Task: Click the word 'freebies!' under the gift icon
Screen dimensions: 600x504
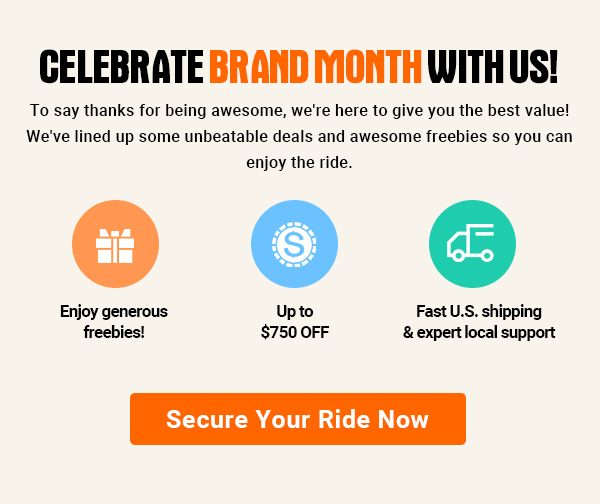Action: (x=114, y=332)
